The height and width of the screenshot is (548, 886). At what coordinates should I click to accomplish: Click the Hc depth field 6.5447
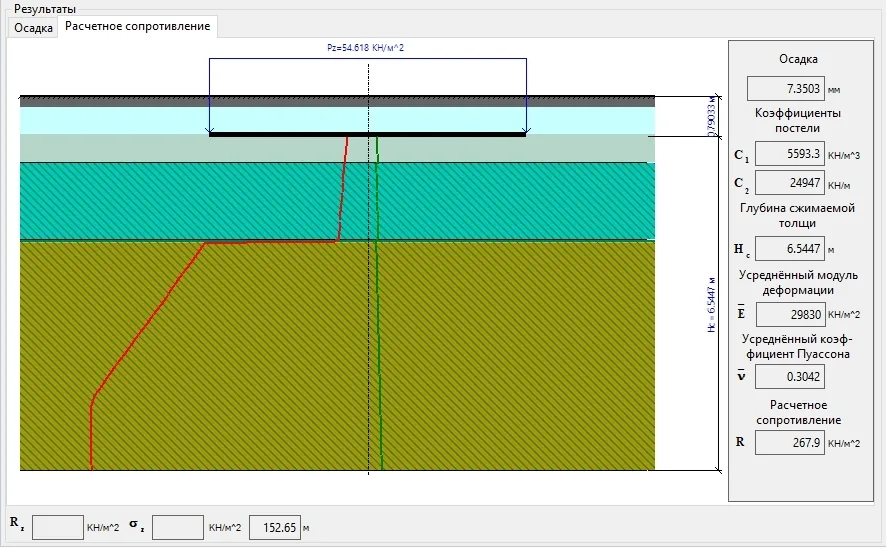coord(789,249)
